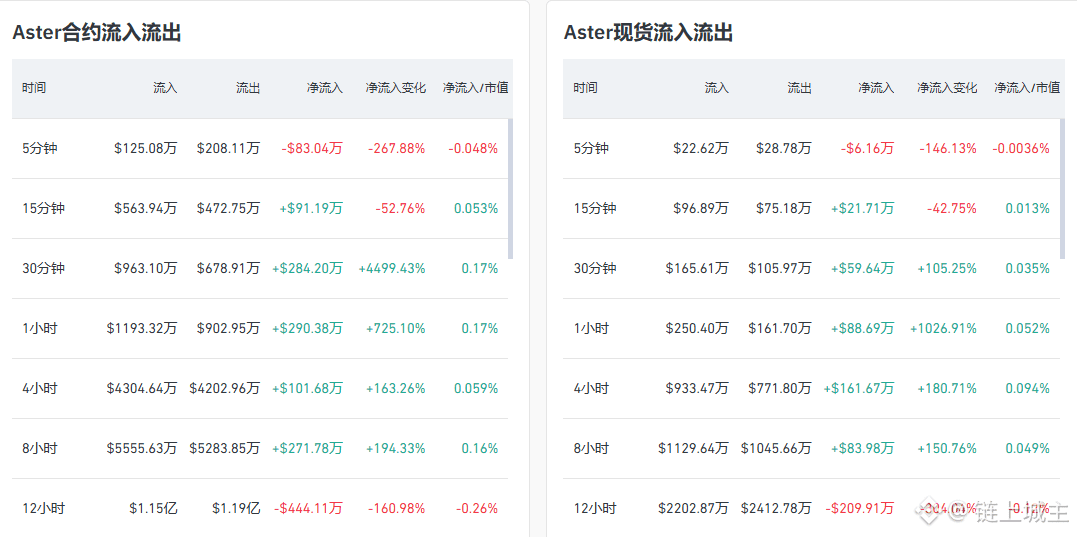Click the $4202.96万 outflow value
The height and width of the screenshot is (537, 1077).
[x=225, y=389]
